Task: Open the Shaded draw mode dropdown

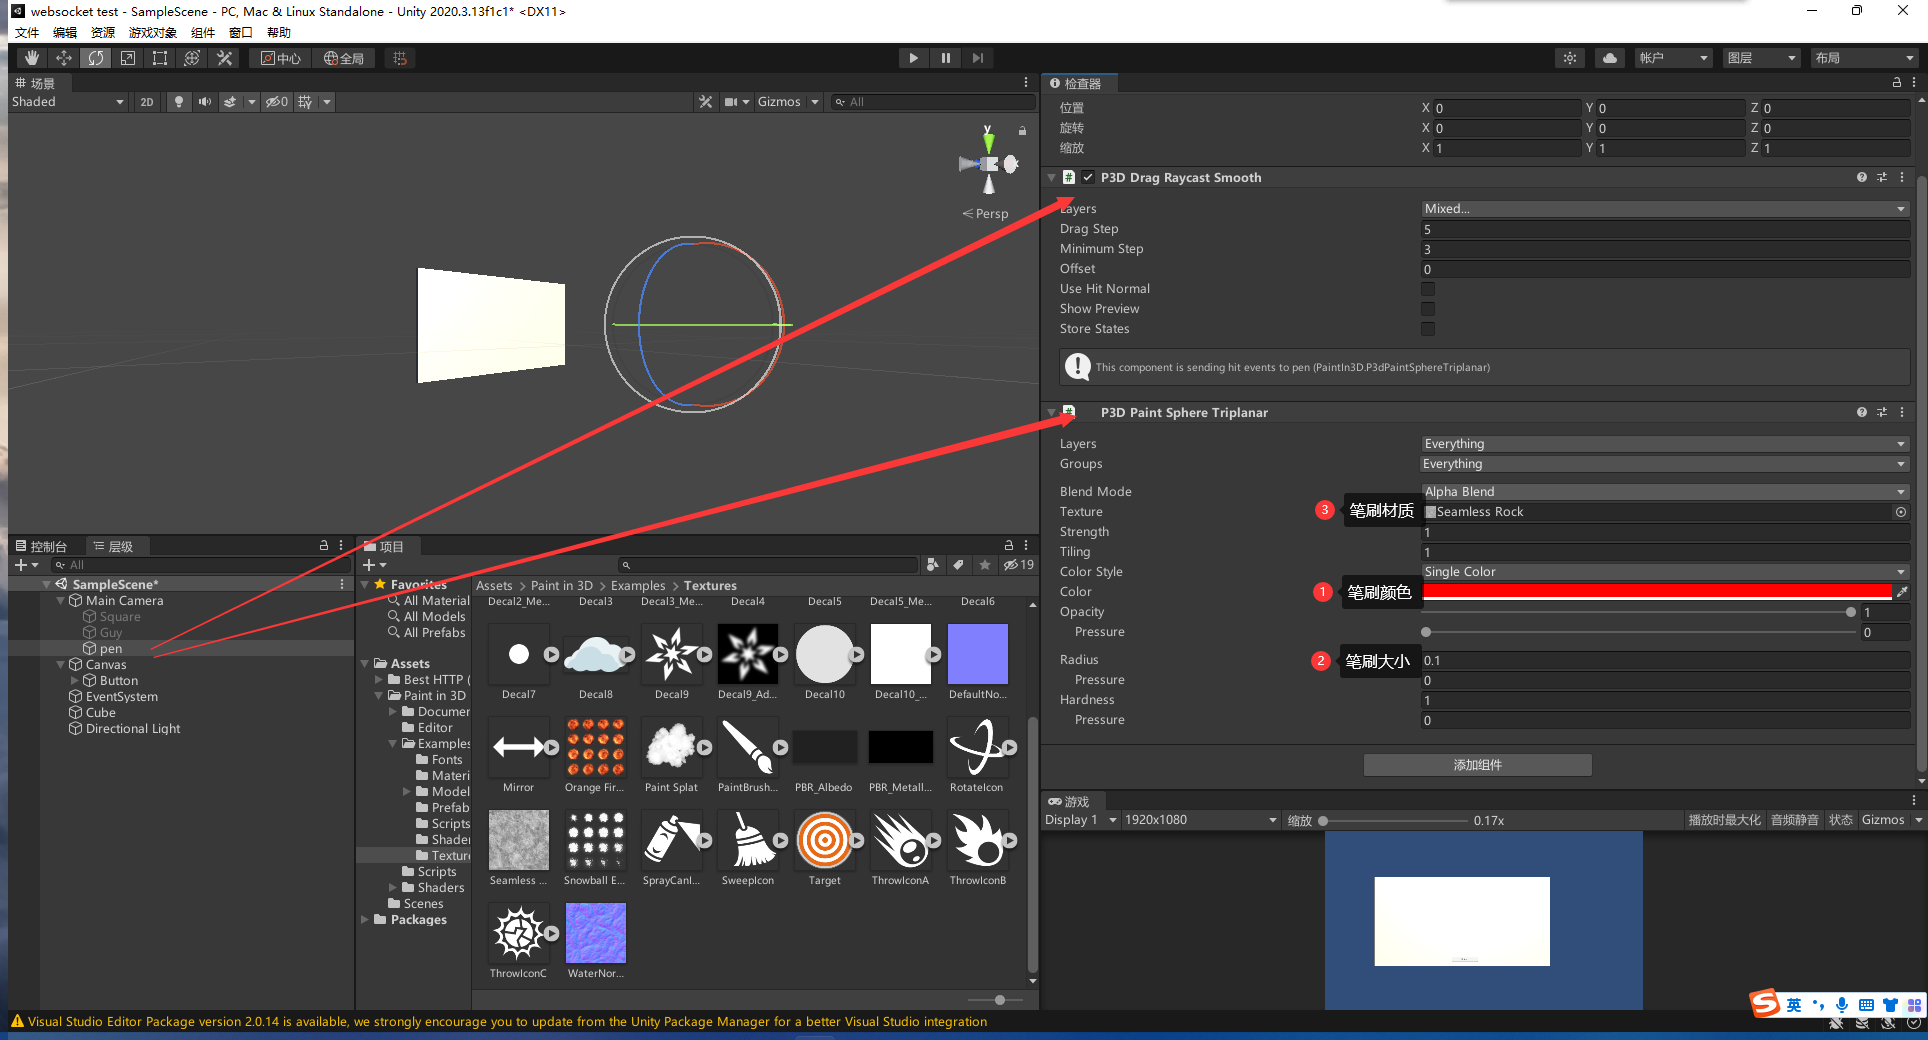Action: coord(67,101)
